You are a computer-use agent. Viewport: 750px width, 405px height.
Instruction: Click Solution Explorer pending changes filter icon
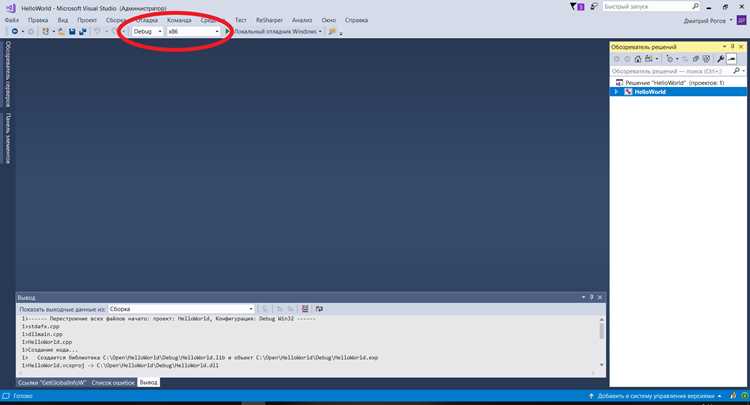click(x=670, y=59)
